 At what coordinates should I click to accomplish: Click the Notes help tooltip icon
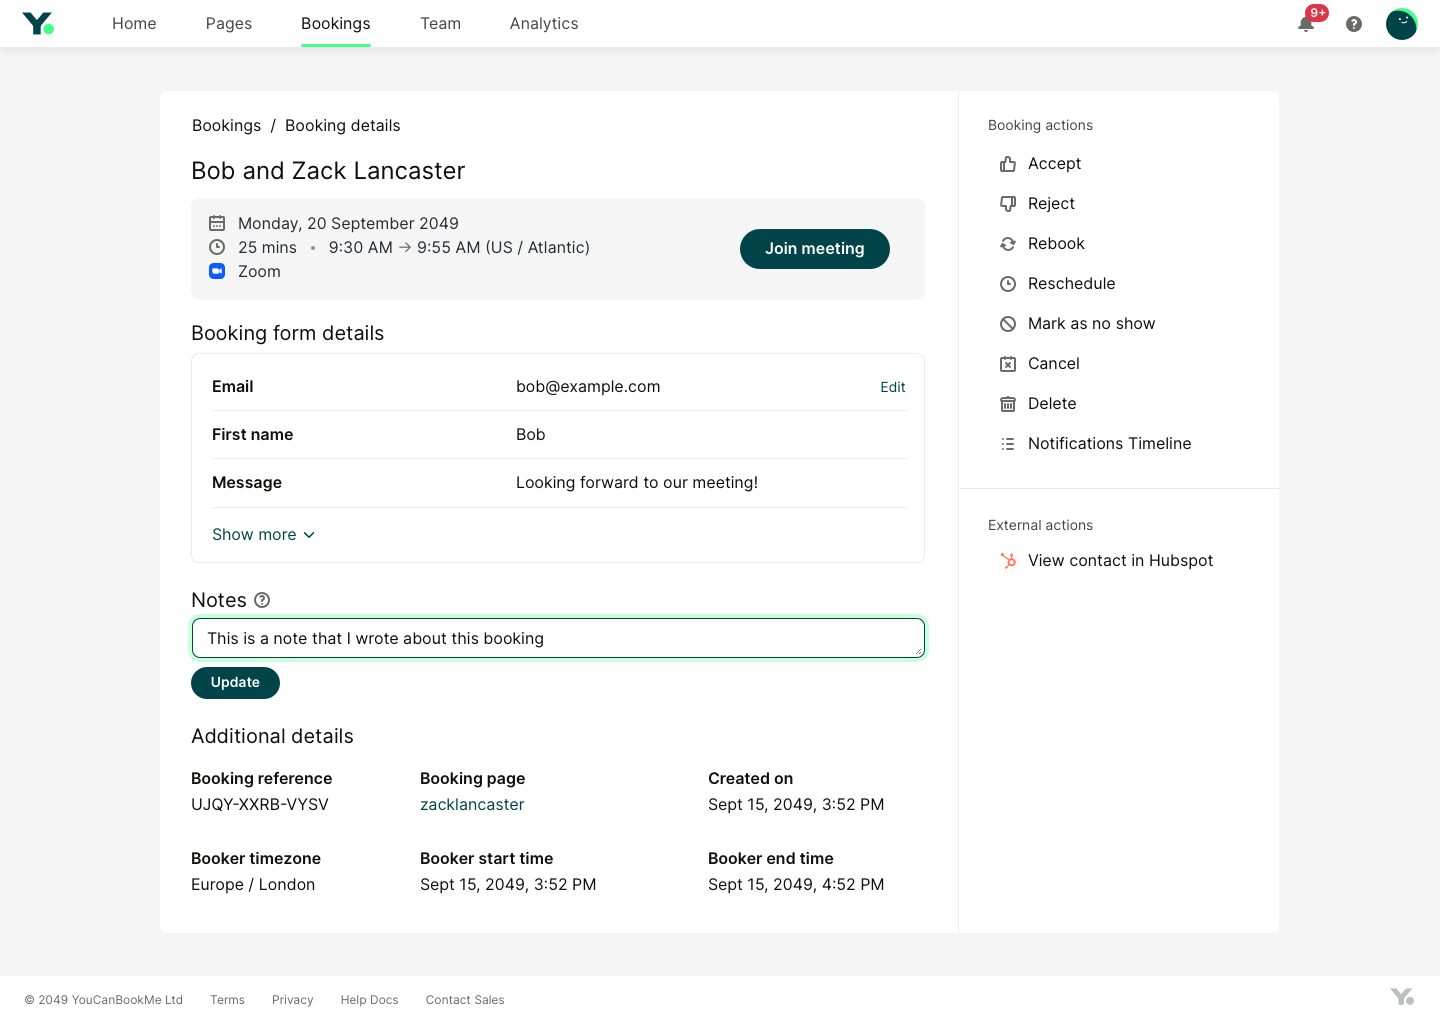point(262,600)
